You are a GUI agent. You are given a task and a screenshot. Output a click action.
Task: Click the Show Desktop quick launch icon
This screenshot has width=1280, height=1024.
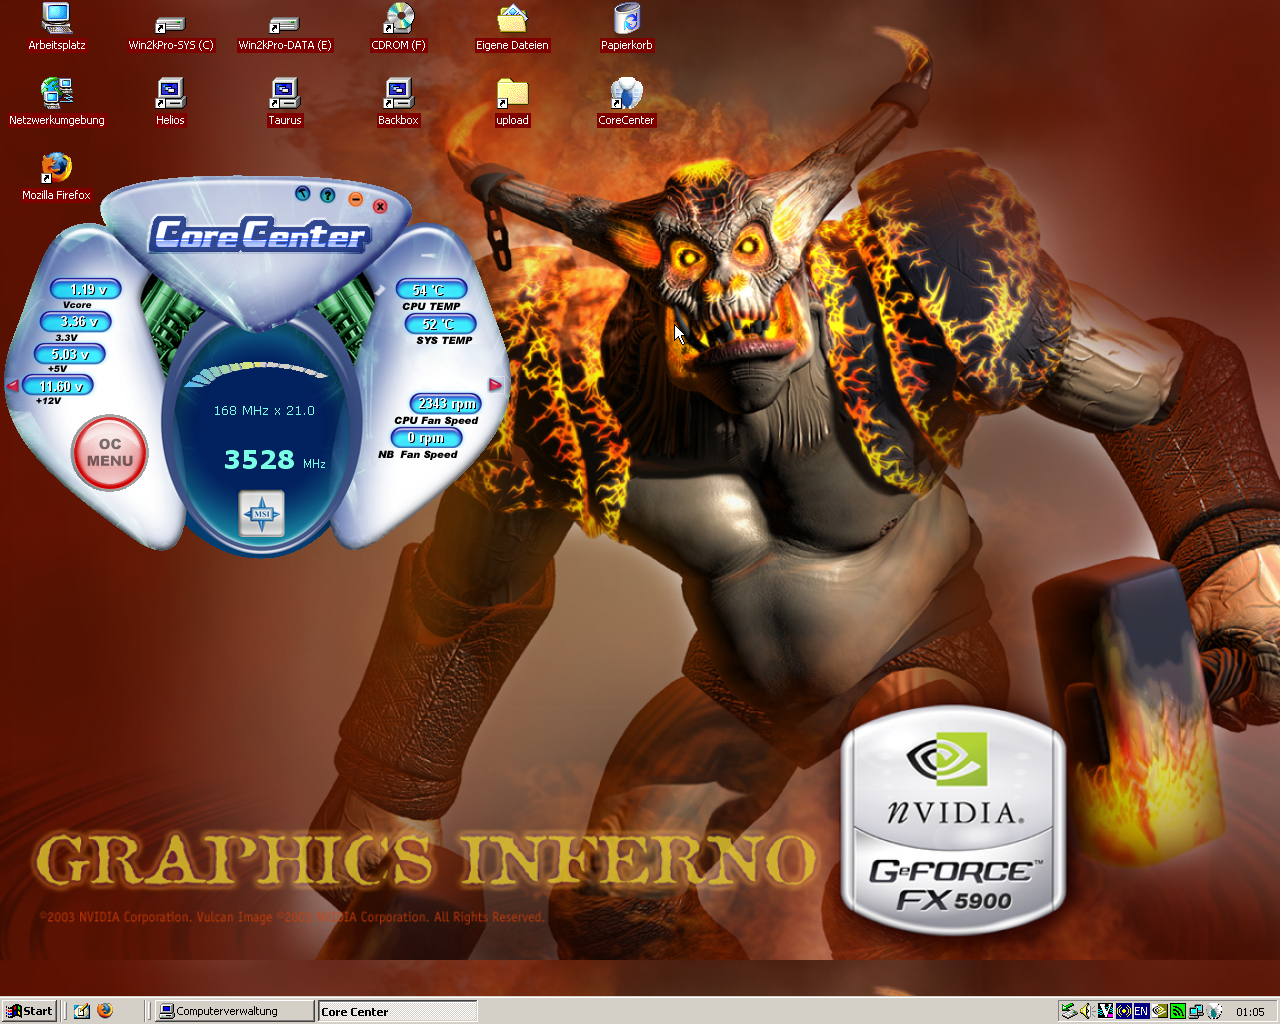(82, 1011)
